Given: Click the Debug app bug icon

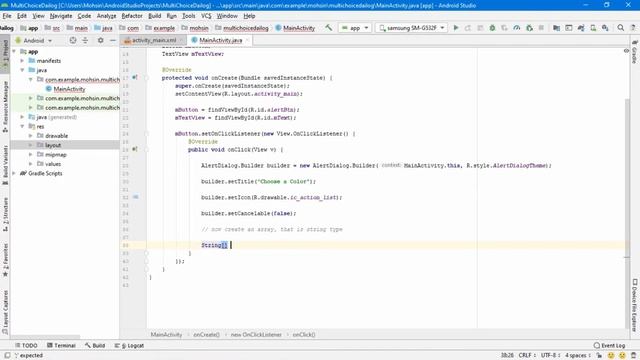Looking at the screenshot, I should click(492, 28).
